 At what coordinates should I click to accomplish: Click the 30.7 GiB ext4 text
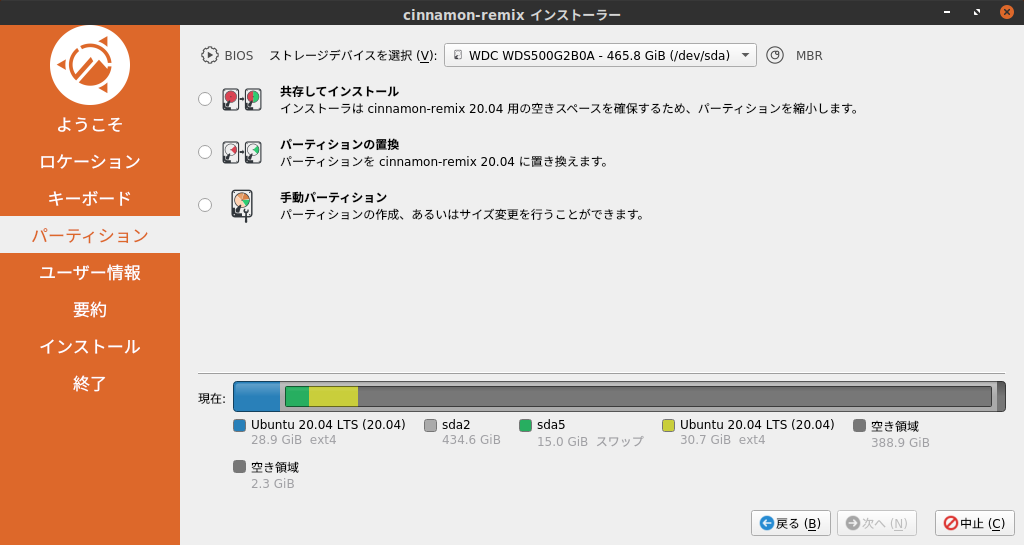click(722, 440)
